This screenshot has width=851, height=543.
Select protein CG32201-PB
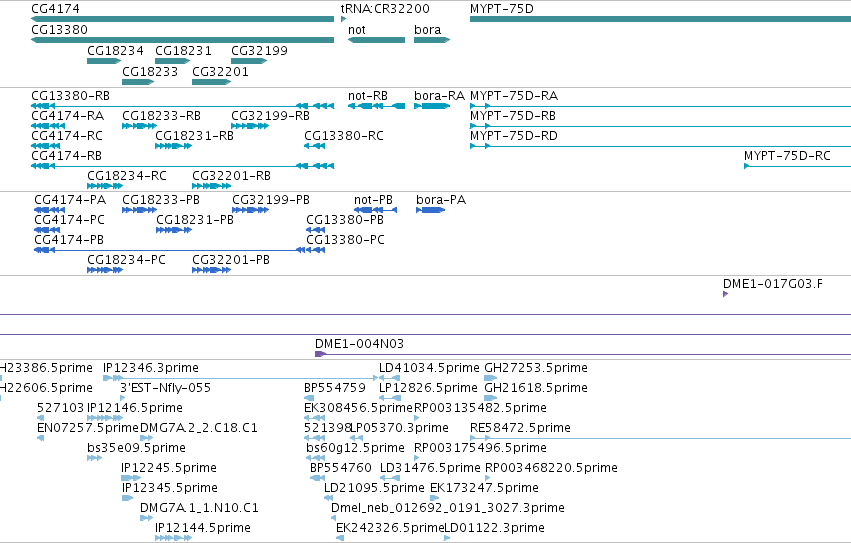point(212,270)
